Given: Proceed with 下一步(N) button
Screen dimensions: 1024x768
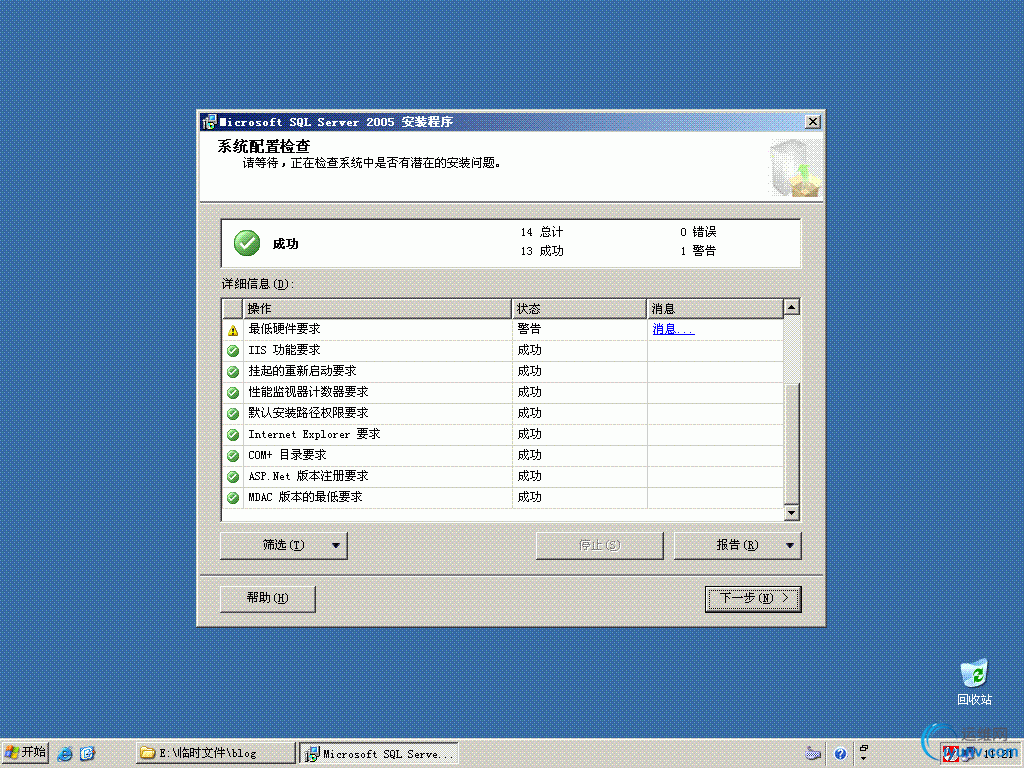Looking at the screenshot, I should click(753, 598).
